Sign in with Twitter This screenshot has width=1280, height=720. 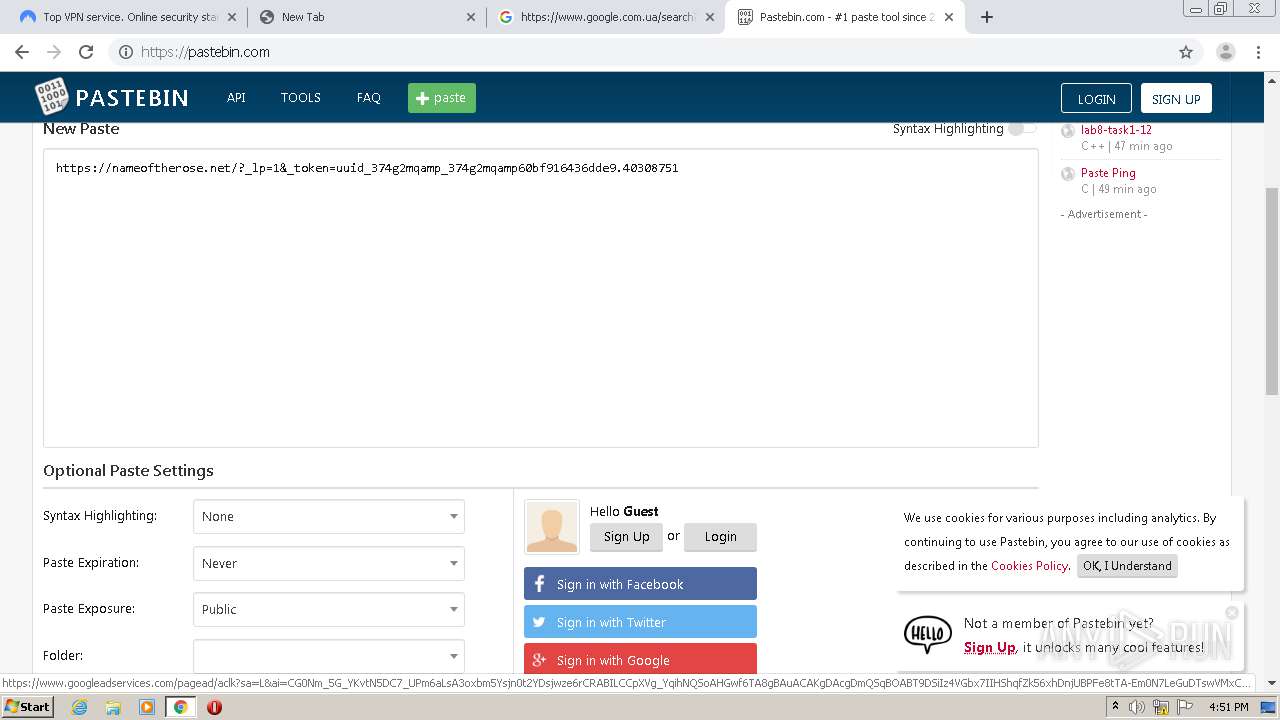coord(640,622)
